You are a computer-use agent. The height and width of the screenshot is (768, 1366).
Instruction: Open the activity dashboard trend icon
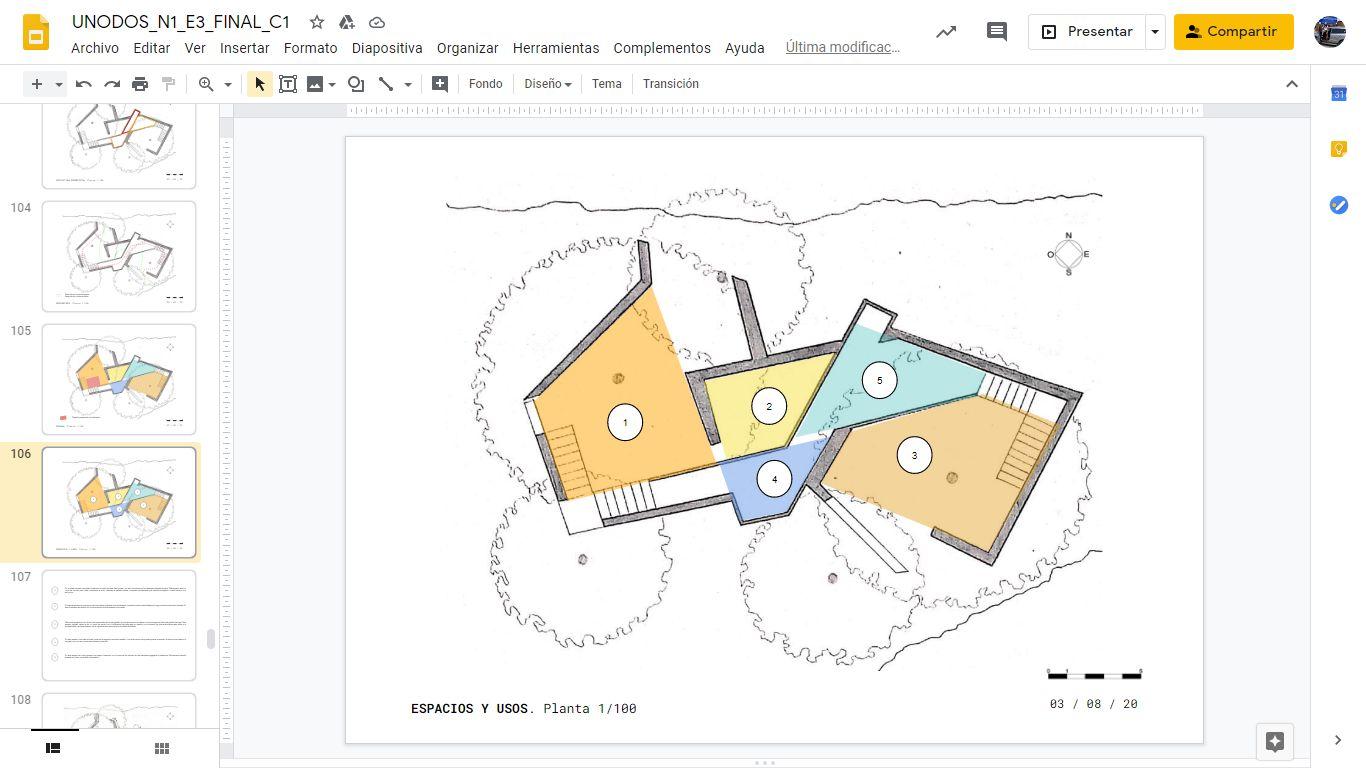tap(945, 32)
